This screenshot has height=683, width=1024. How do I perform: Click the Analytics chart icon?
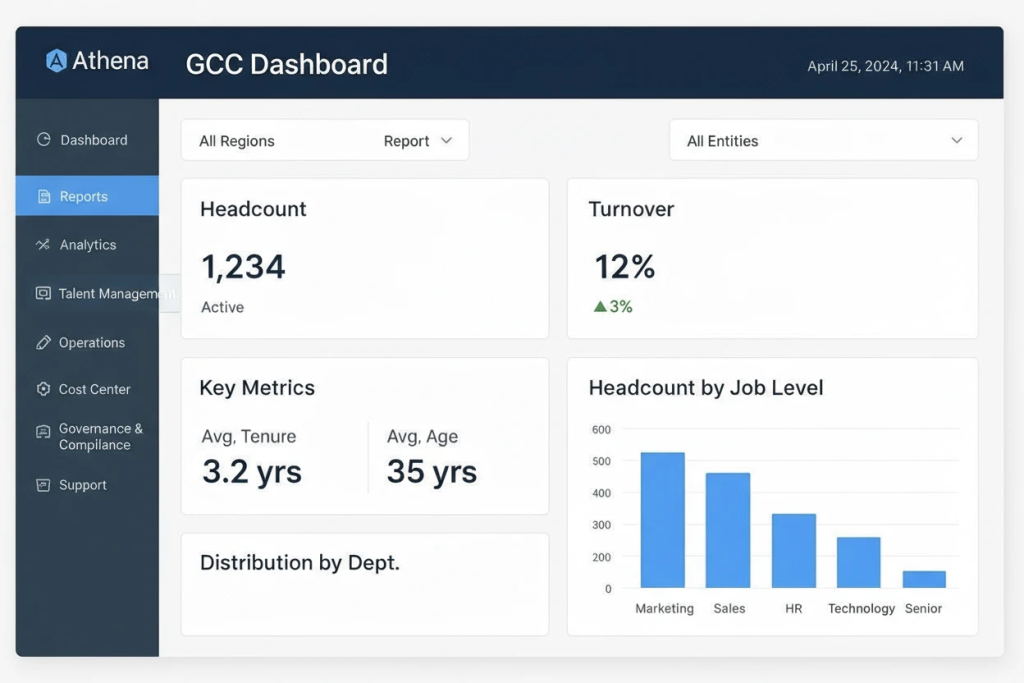click(x=43, y=245)
